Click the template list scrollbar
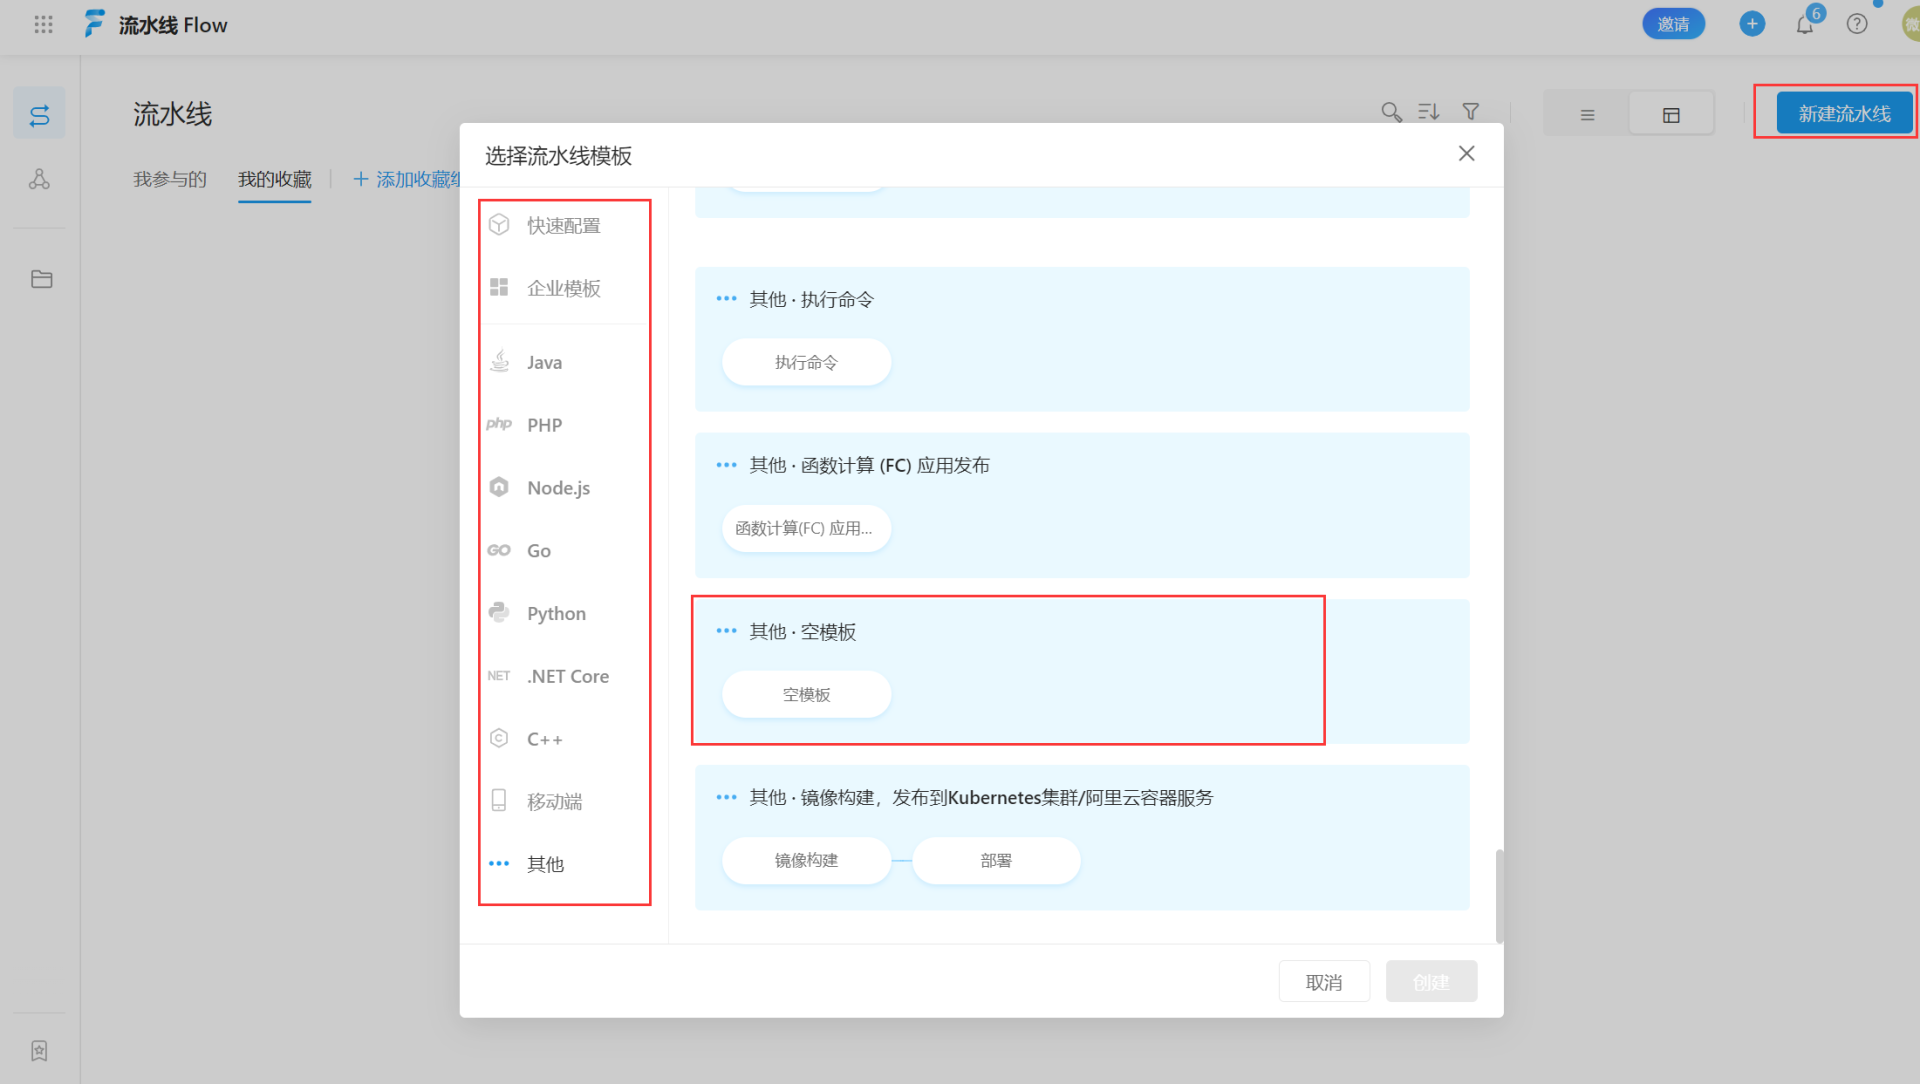This screenshot has width=1920, height=1084. click(x=1499, y=895)
